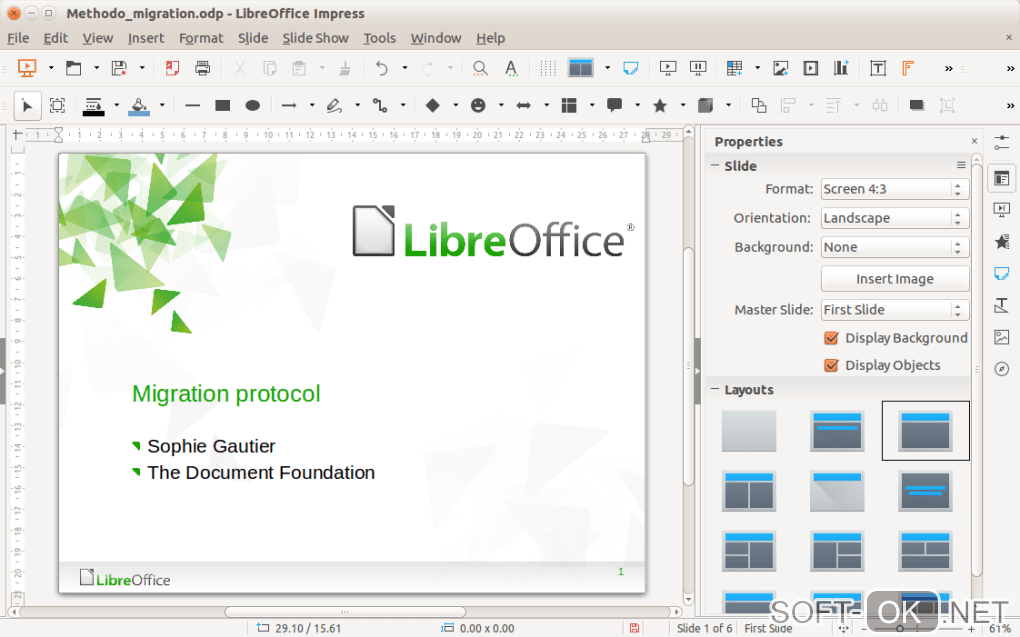Close the Properties panel
This screenshot has height=637, width=1020.
[x=974, y=141]
